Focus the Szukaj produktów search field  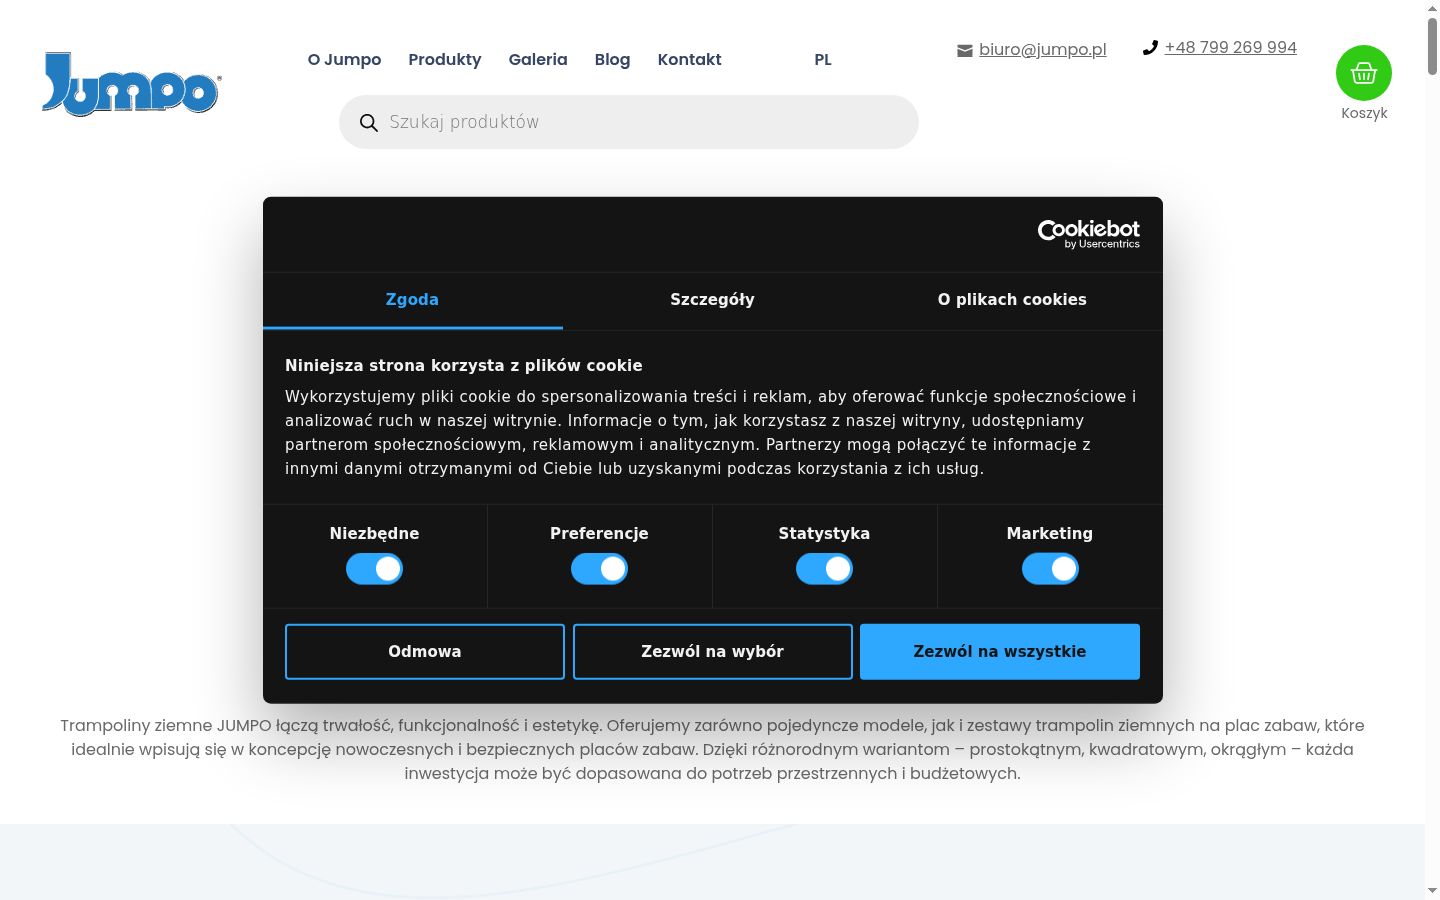click(x=629, y=122)
